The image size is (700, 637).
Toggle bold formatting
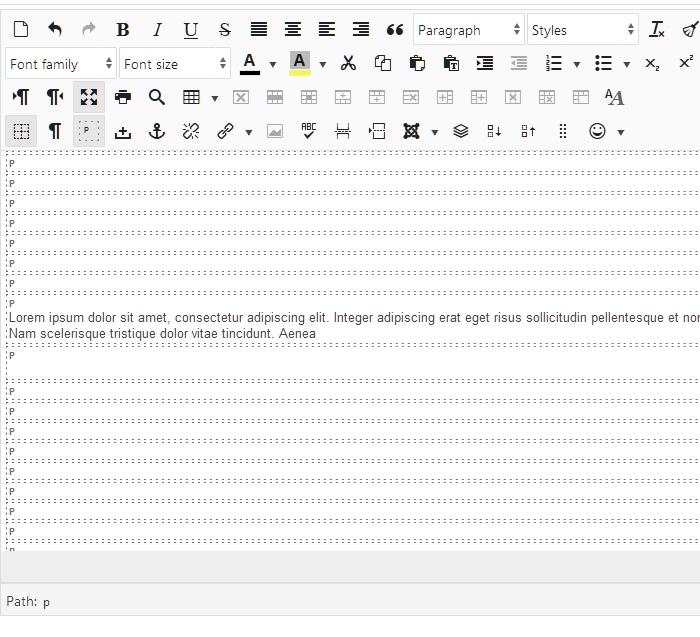pos(123,30)
